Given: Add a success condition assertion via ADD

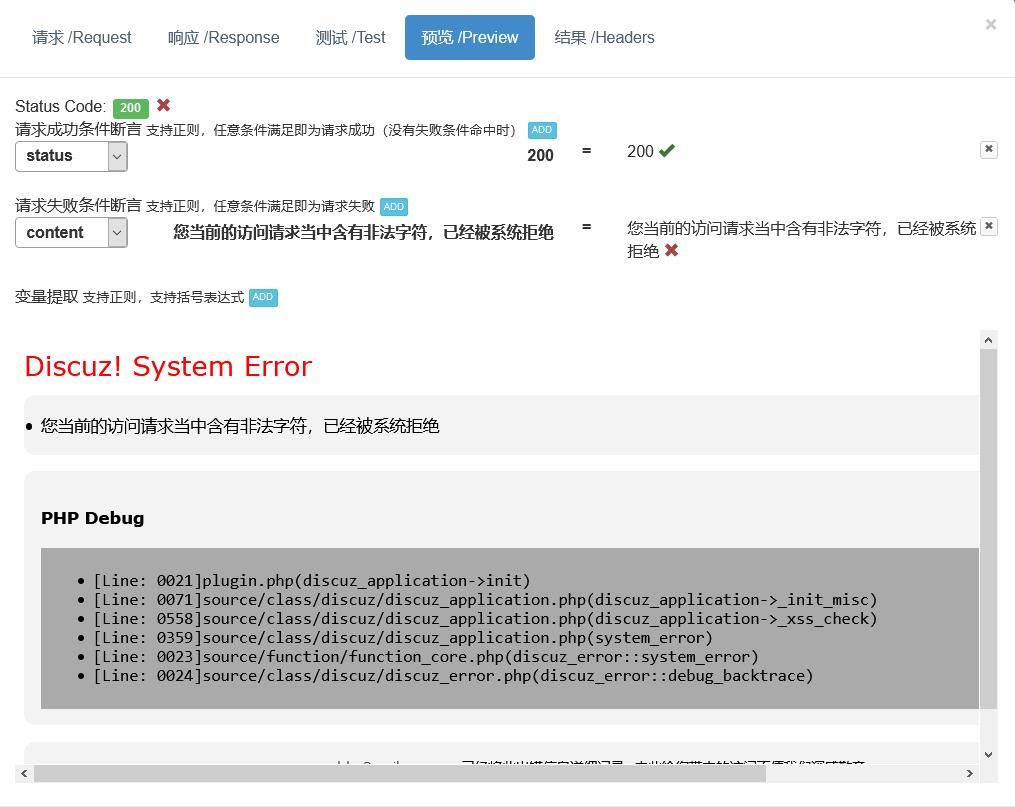Looking at the screenshot, I should click(x=542, y=130).
